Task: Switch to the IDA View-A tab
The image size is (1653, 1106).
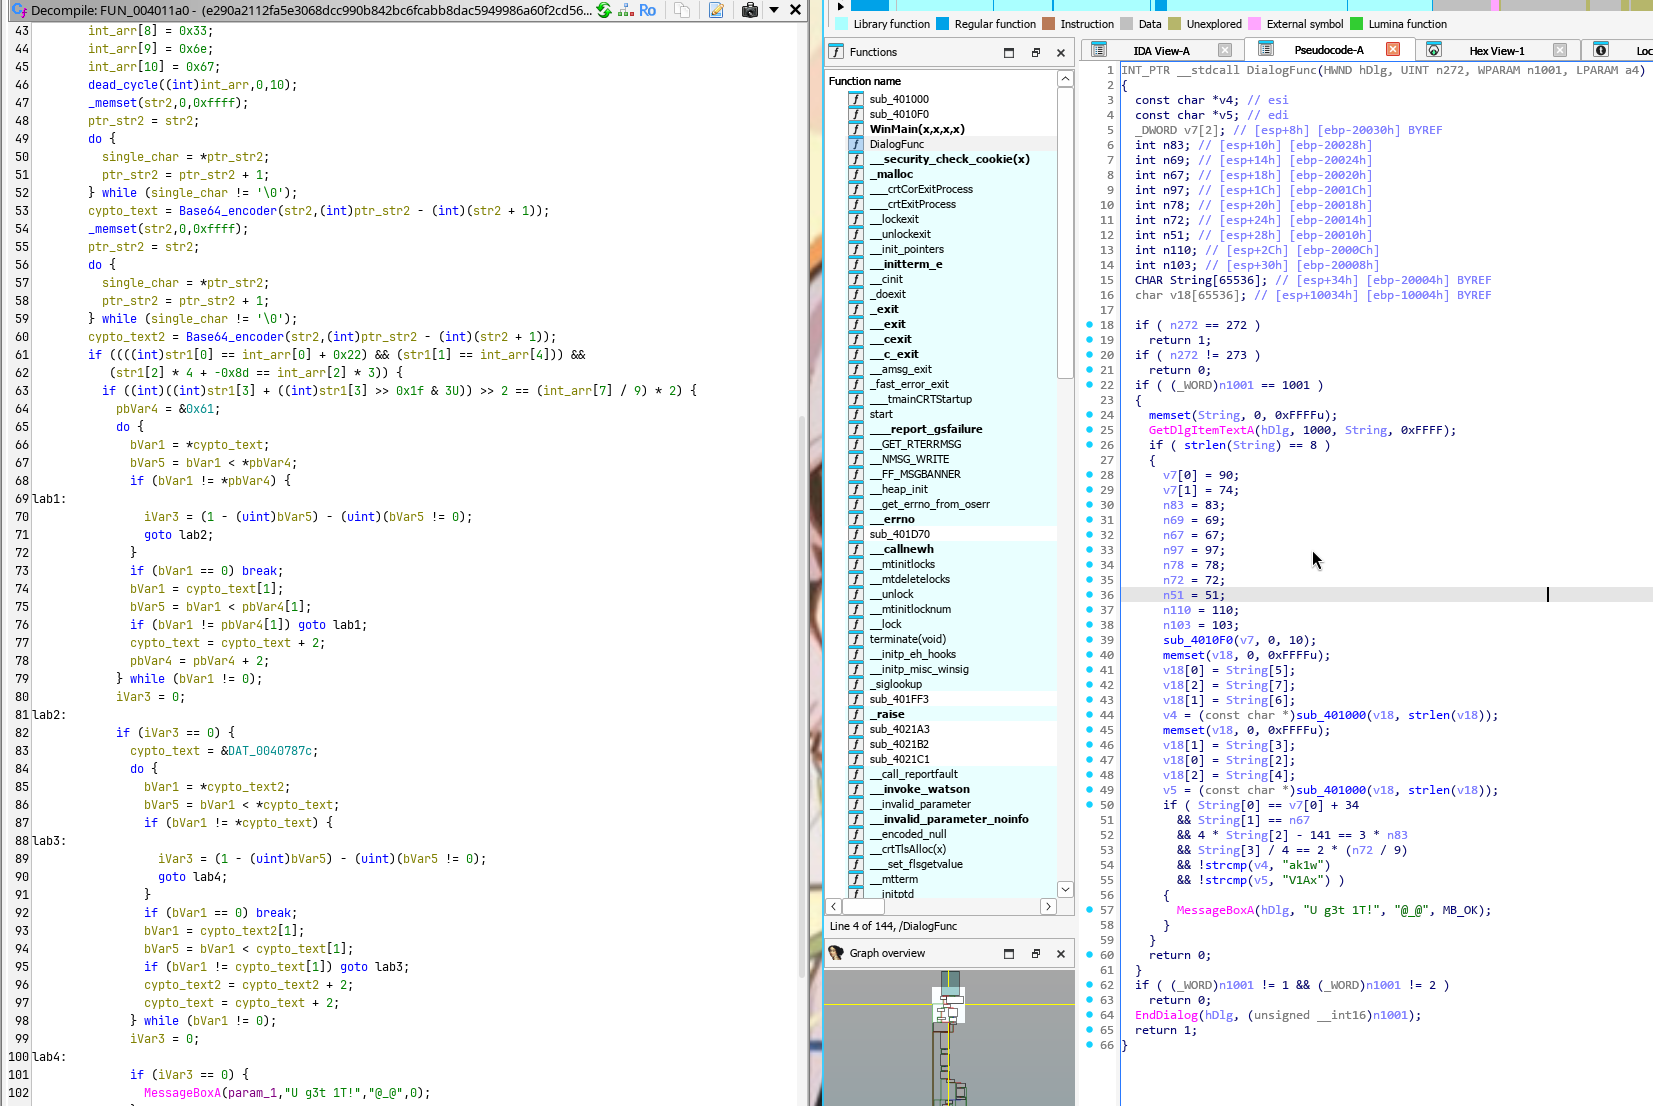Action: coord(1161,51)
